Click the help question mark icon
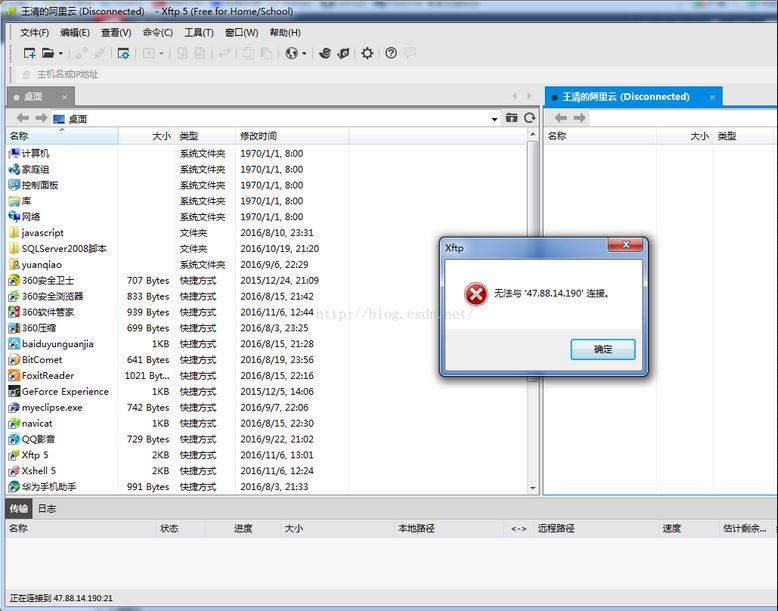The height and width of the screenshot is (611, 778). pyautogui.click(x=391, y=53)
